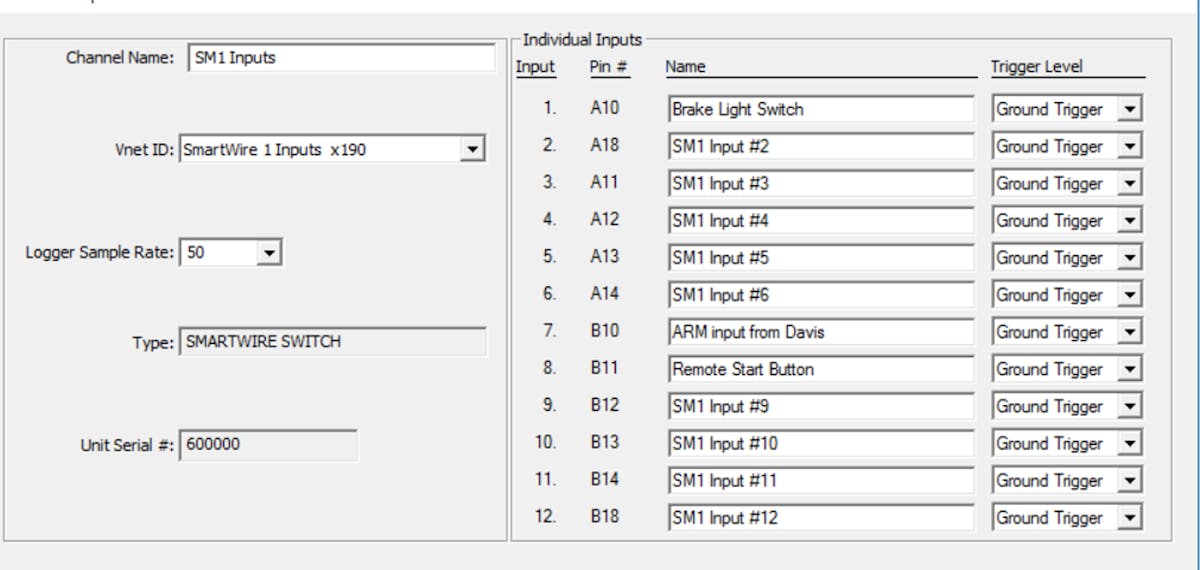Viewport: 1200px width, 570px height.
Task: Click the SM1 Input #11 name field
Action: [x=820, y=481]
